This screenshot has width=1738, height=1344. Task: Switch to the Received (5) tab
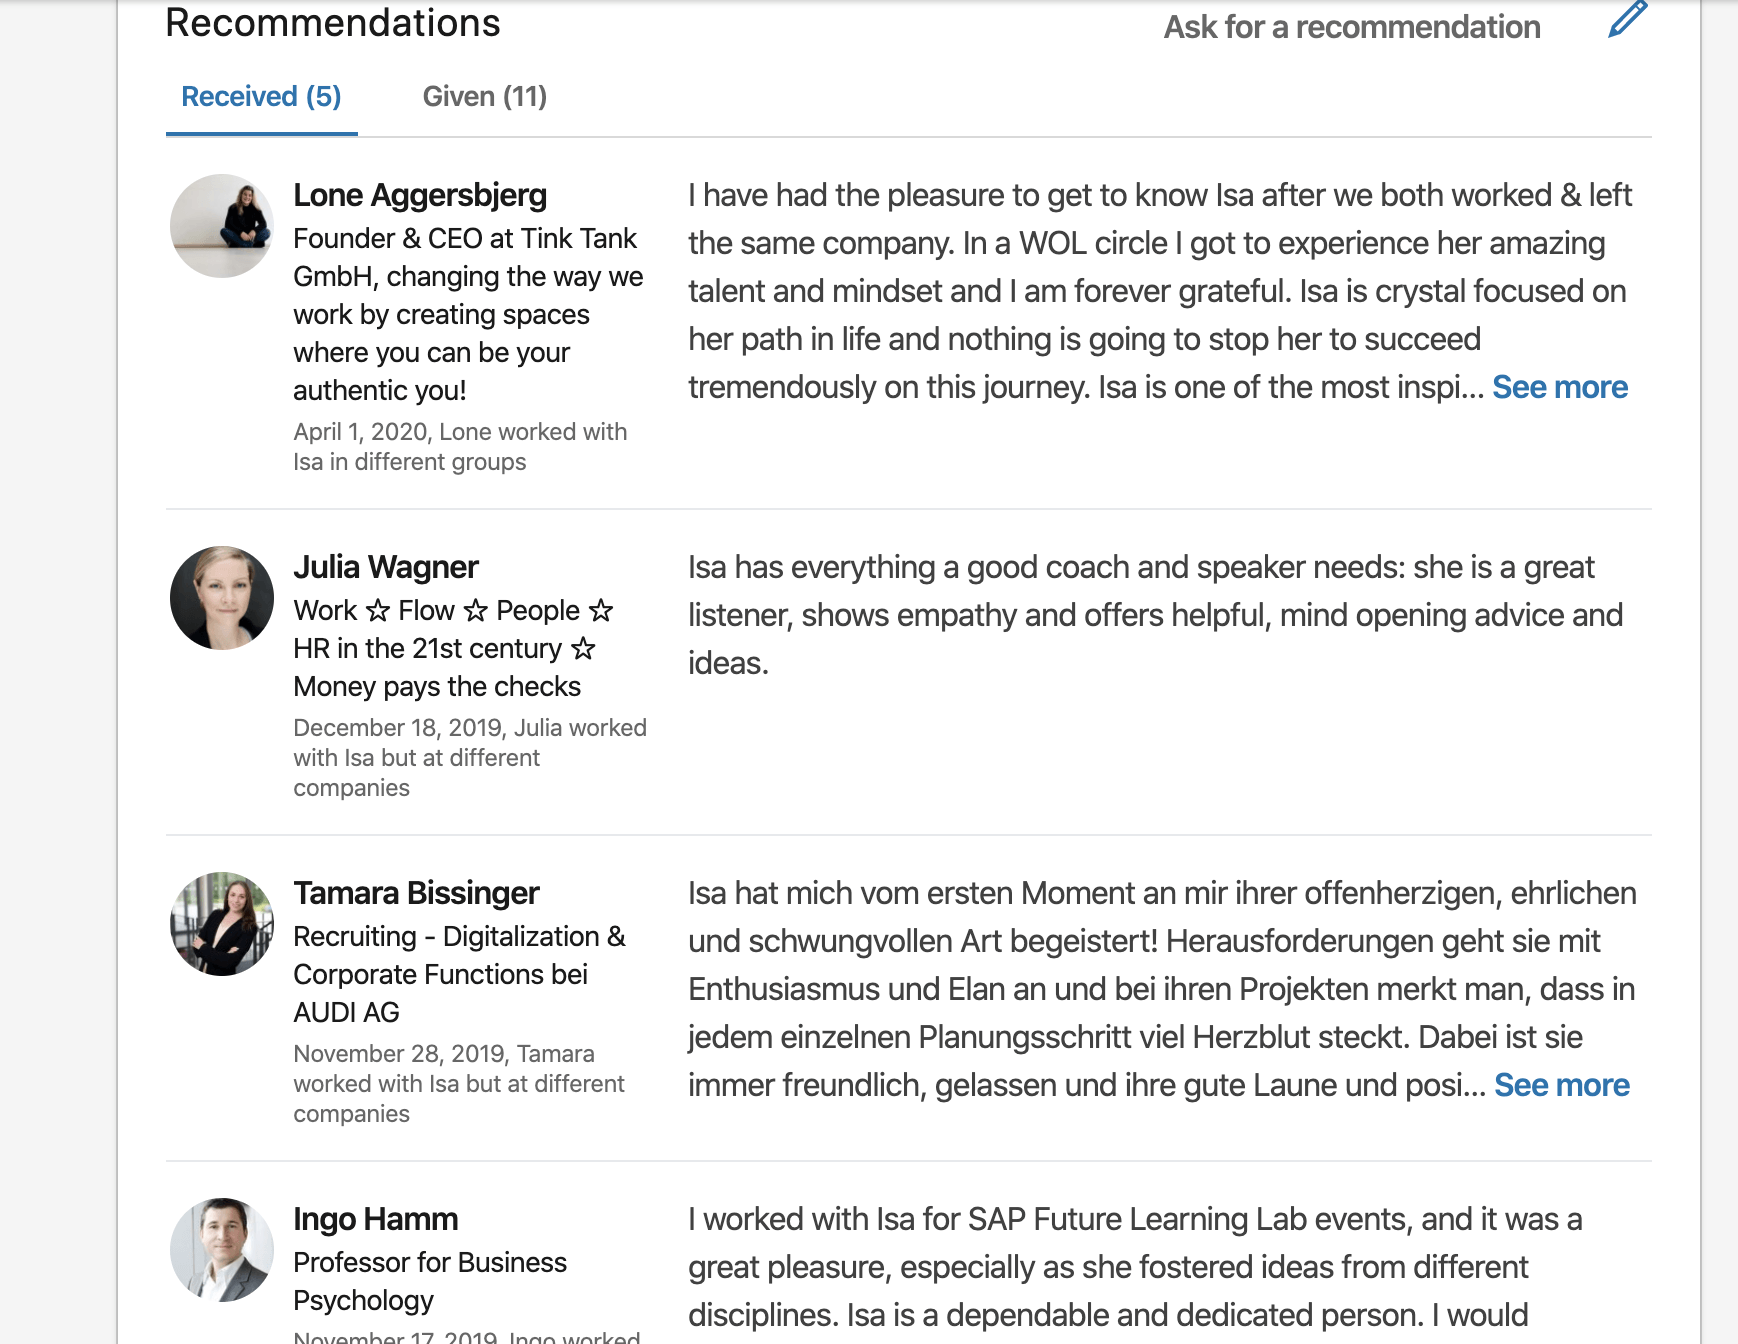click(x=261, y=97)
